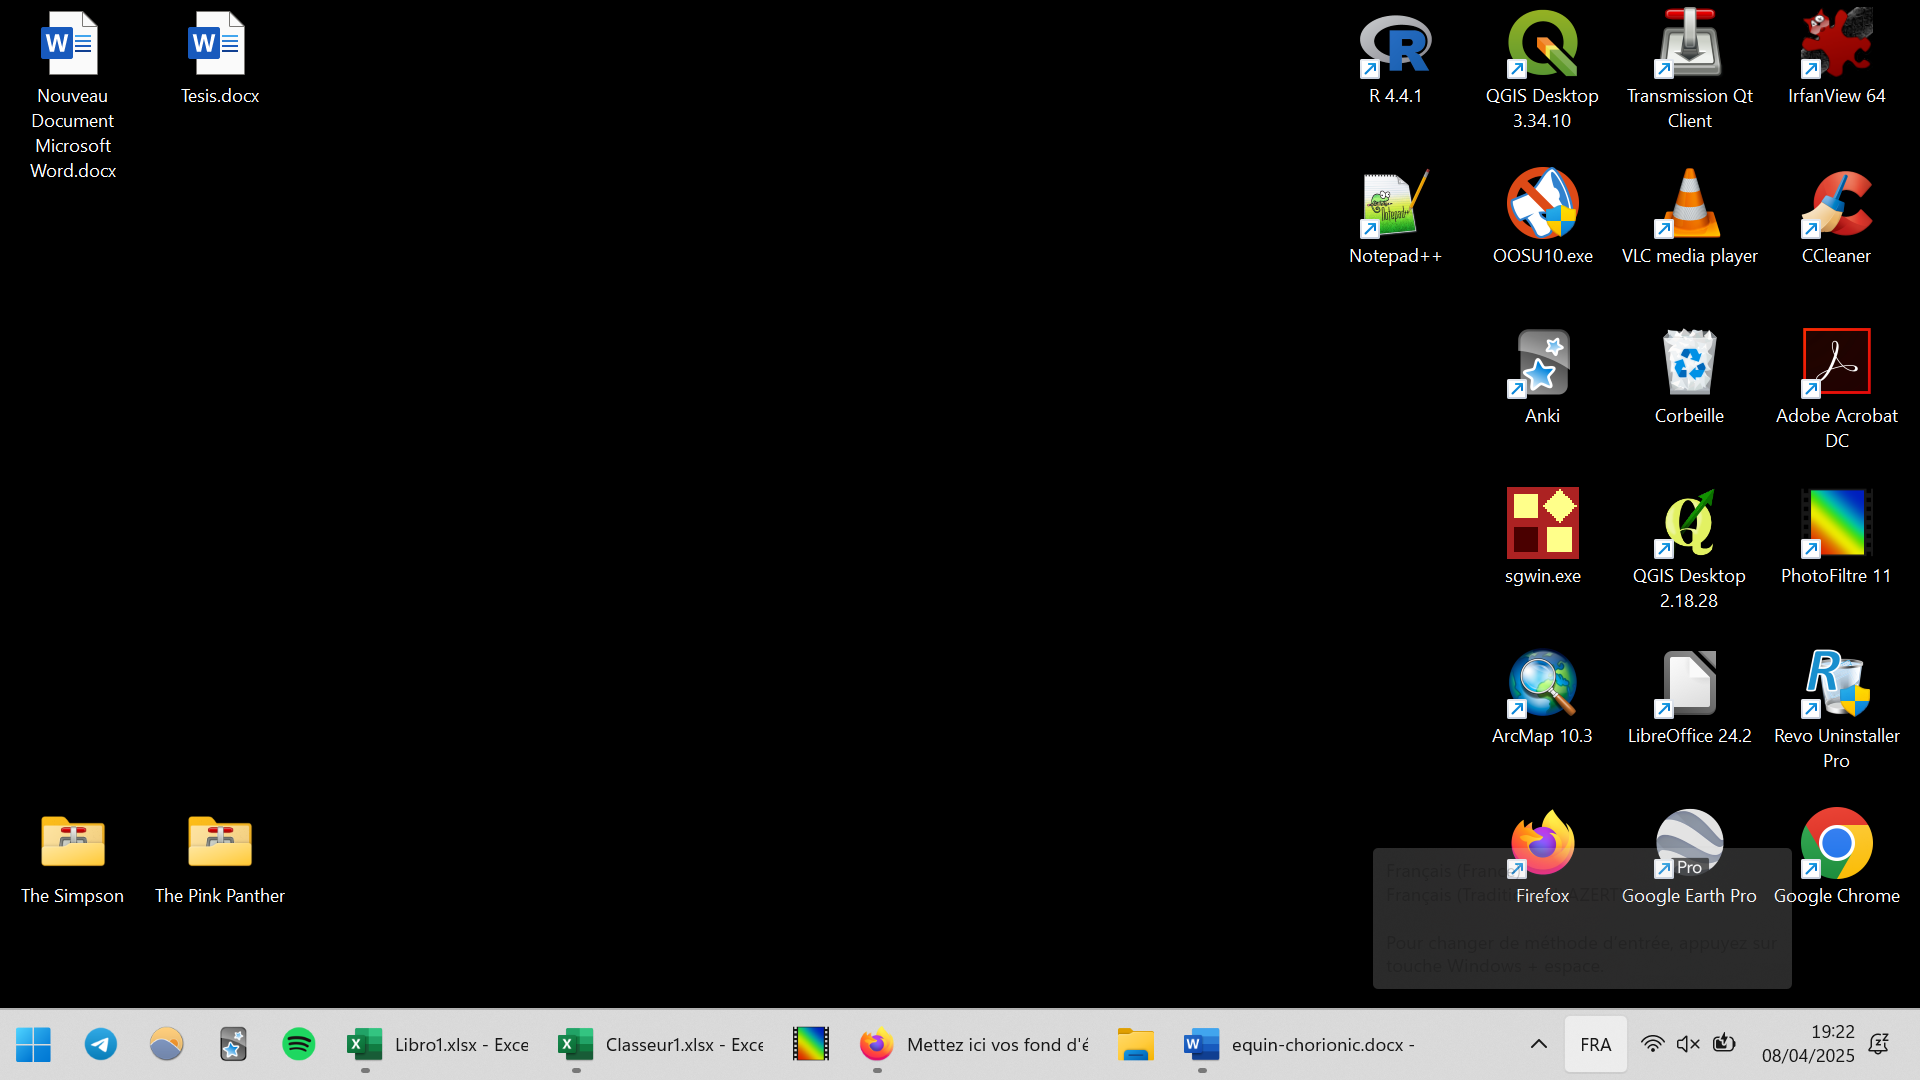Select the PhotoFiltre 11 desktop shortcut

coord(1836,537)
